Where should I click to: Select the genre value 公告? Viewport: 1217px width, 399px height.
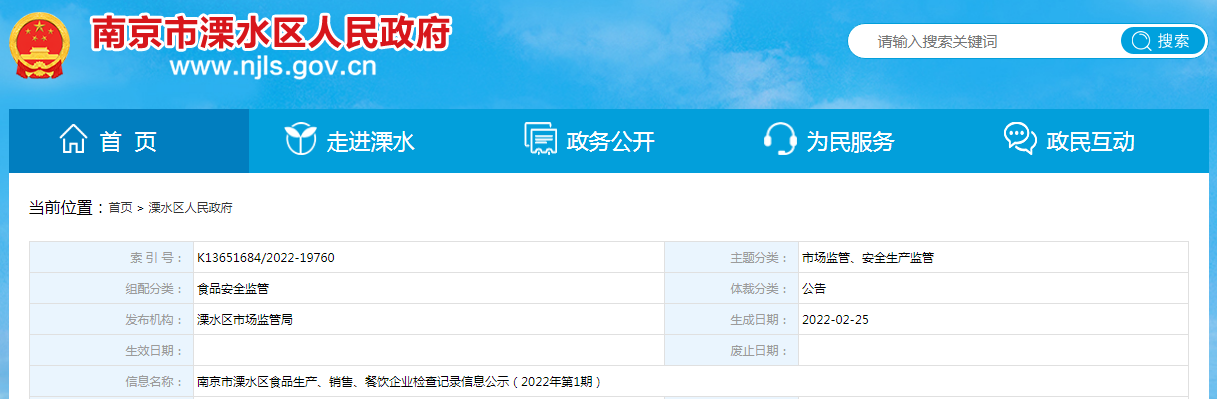pyautogui.click(x=814, y=288)
